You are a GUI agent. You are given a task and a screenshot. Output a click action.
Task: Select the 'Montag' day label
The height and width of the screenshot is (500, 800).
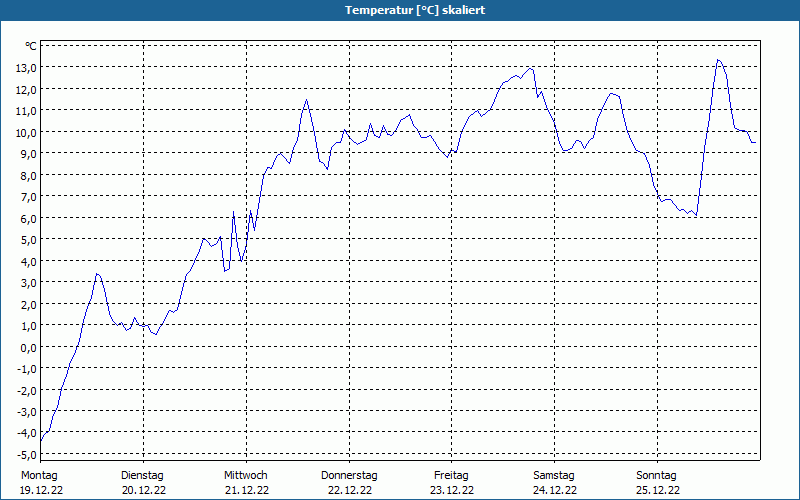[x=39, y=476]
